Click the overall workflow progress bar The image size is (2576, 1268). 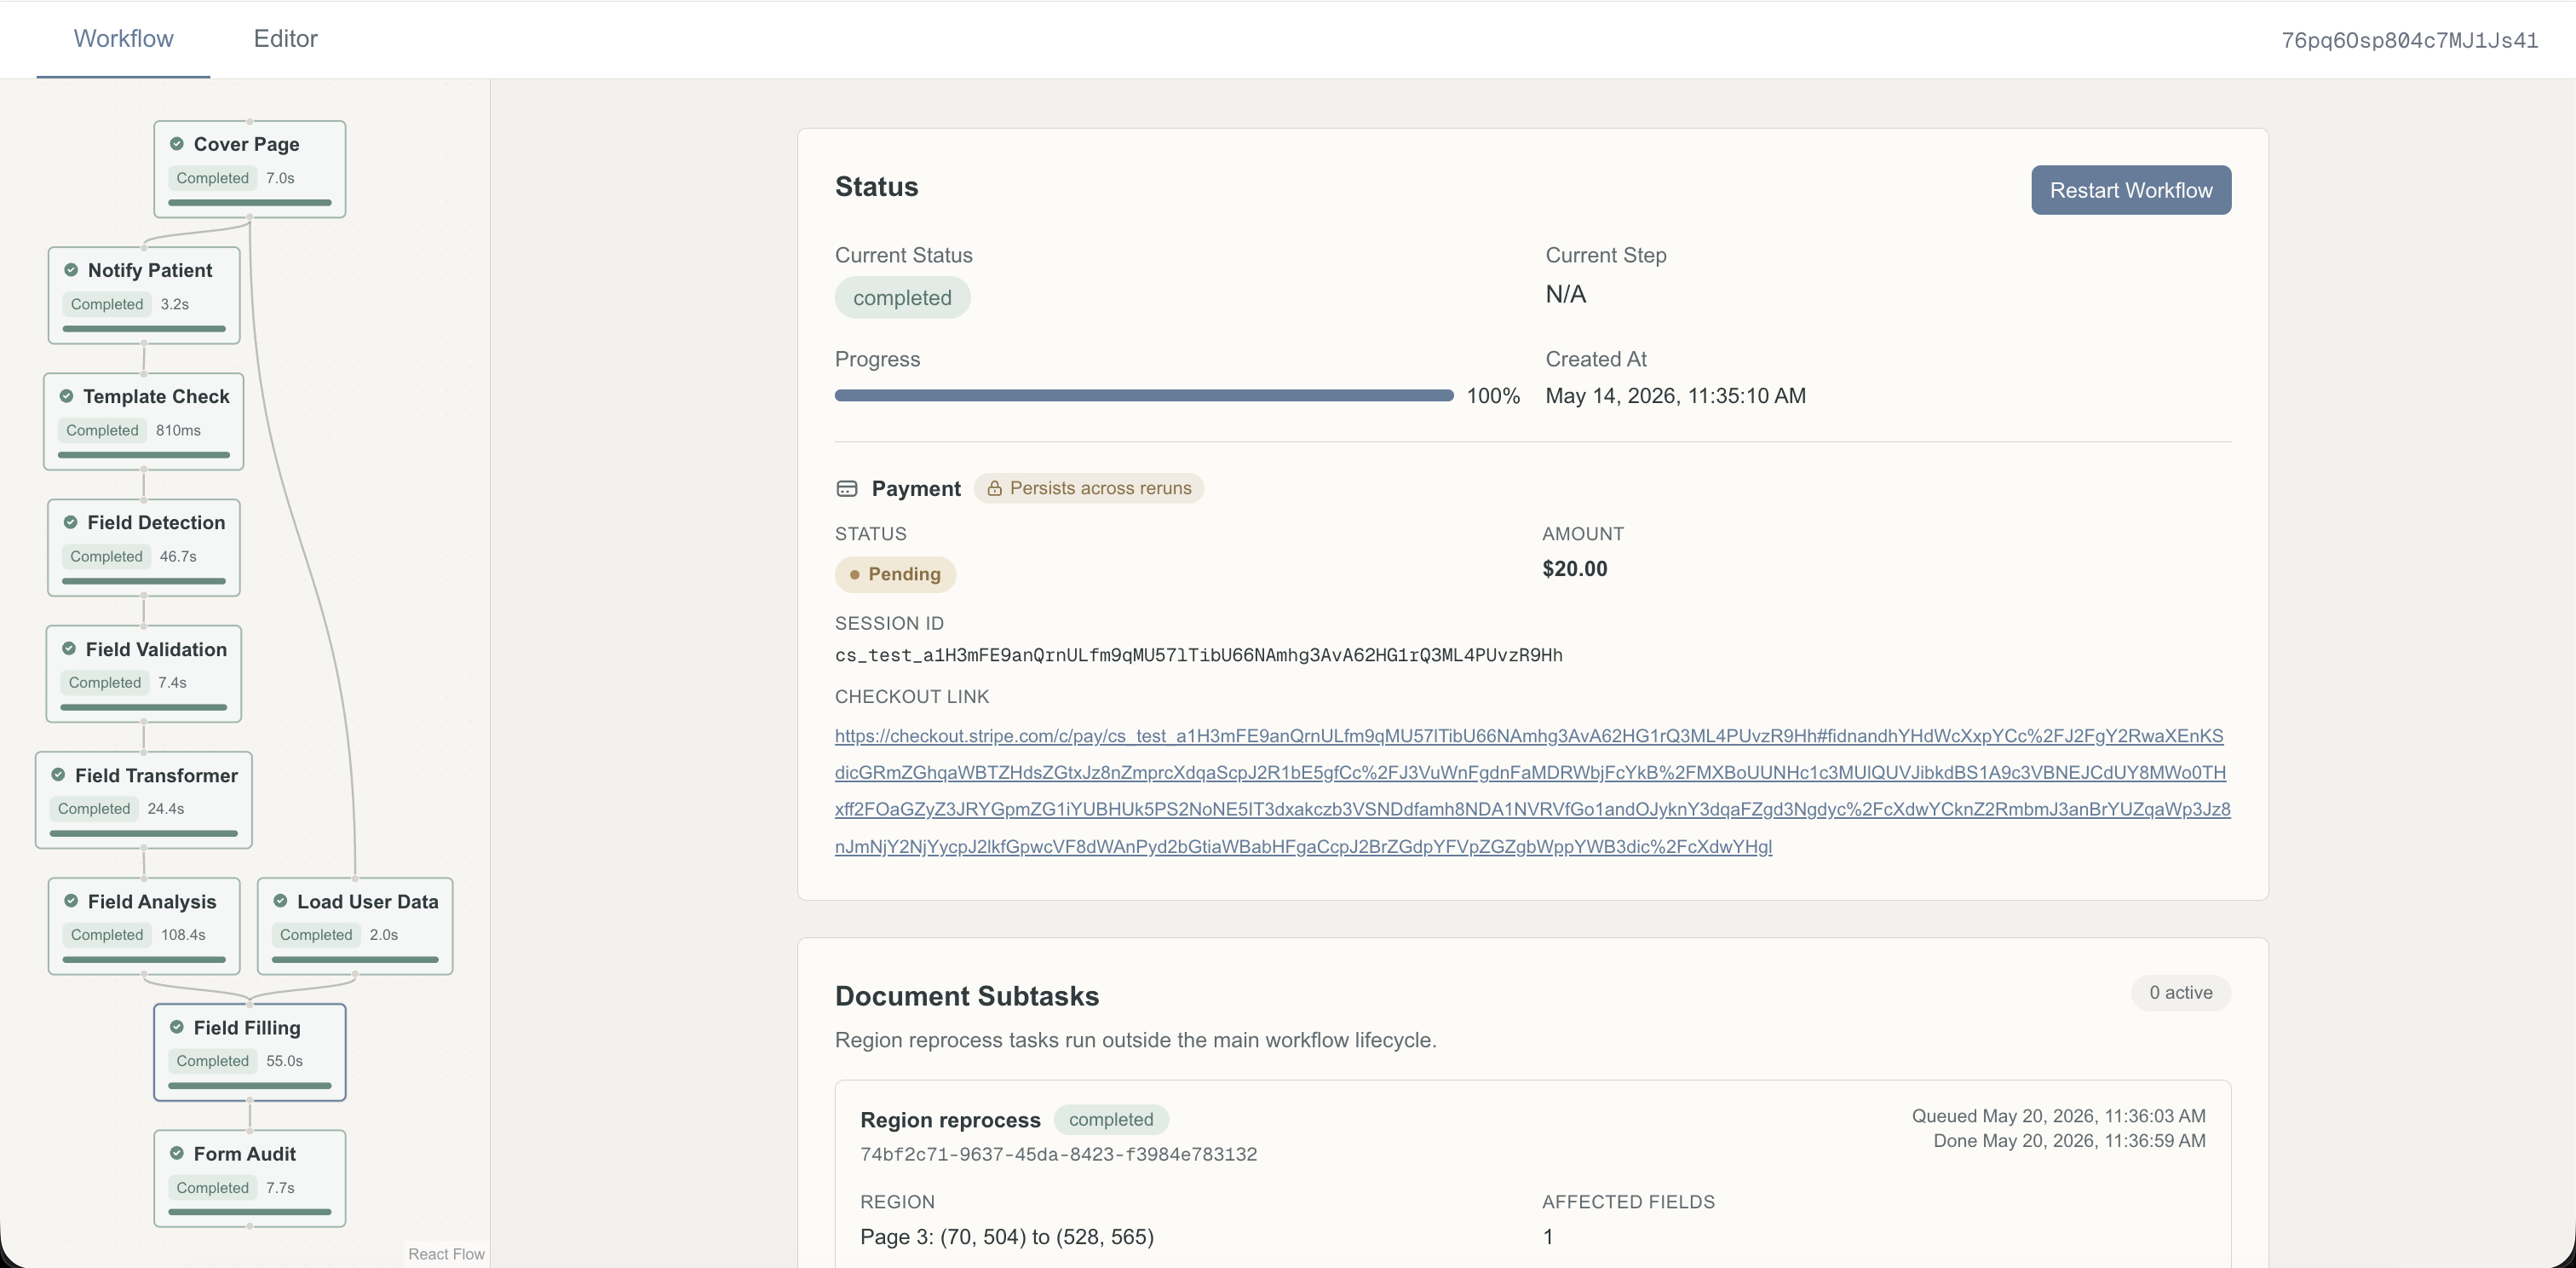point(1144,396)
